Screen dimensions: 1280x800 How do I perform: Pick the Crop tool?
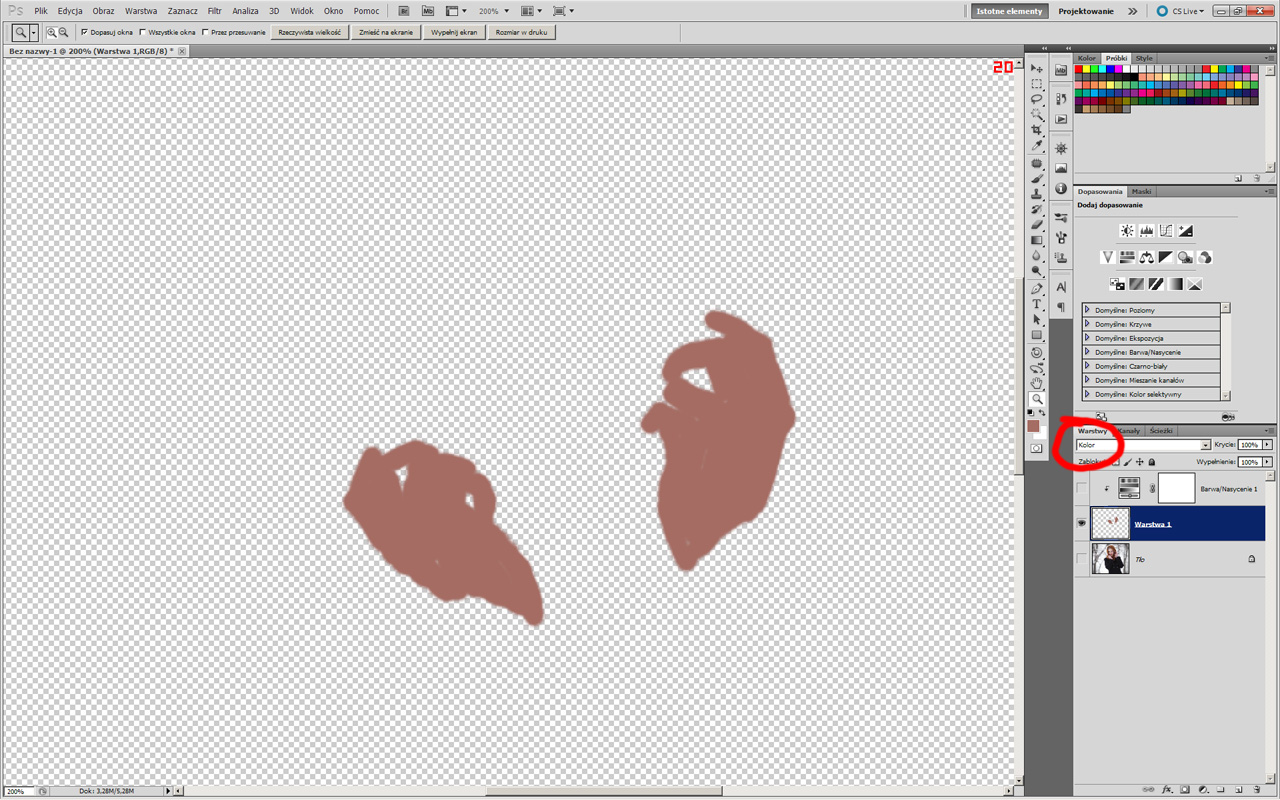(x=1037, y=130)
